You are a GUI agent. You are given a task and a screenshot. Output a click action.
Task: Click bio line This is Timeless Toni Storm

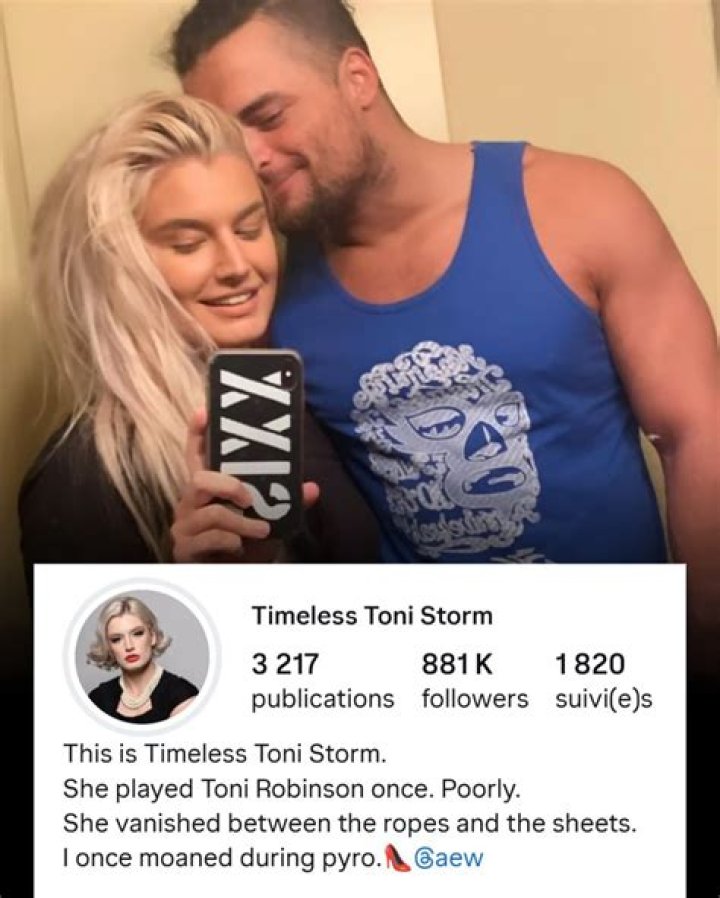pyautogui.click(x=222, y=754)
